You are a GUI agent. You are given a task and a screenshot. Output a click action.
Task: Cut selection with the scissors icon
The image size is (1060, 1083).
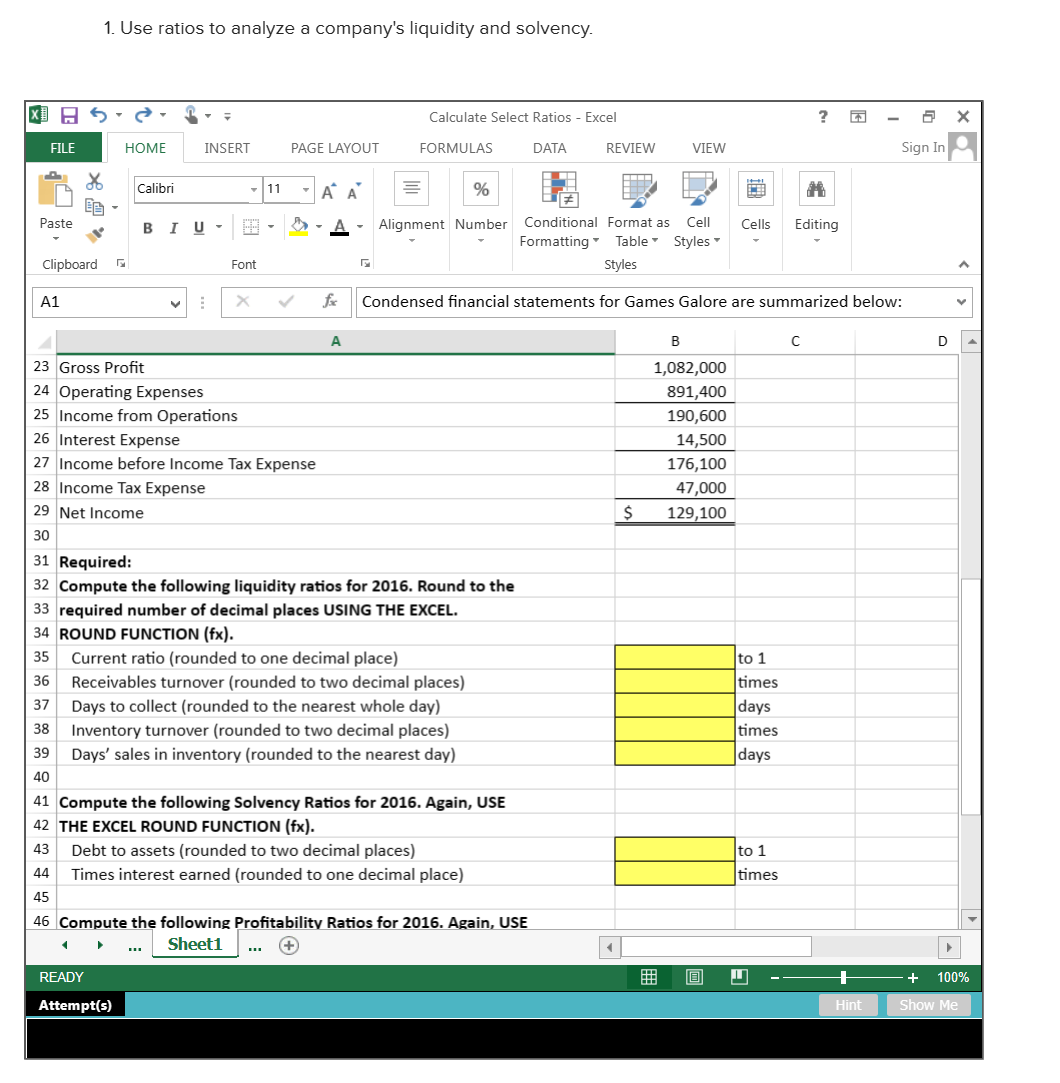95,182
